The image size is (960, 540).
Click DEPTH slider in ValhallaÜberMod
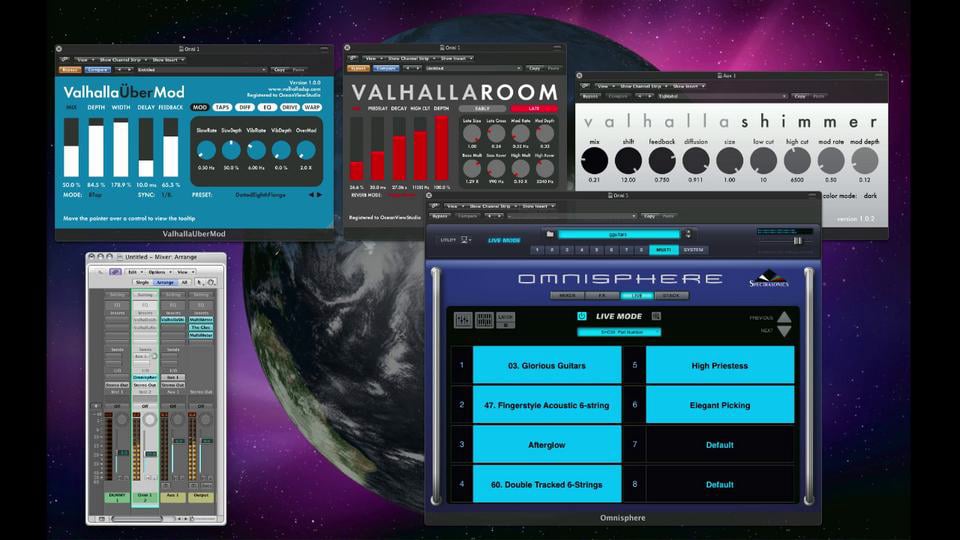[x=96, y=148]
